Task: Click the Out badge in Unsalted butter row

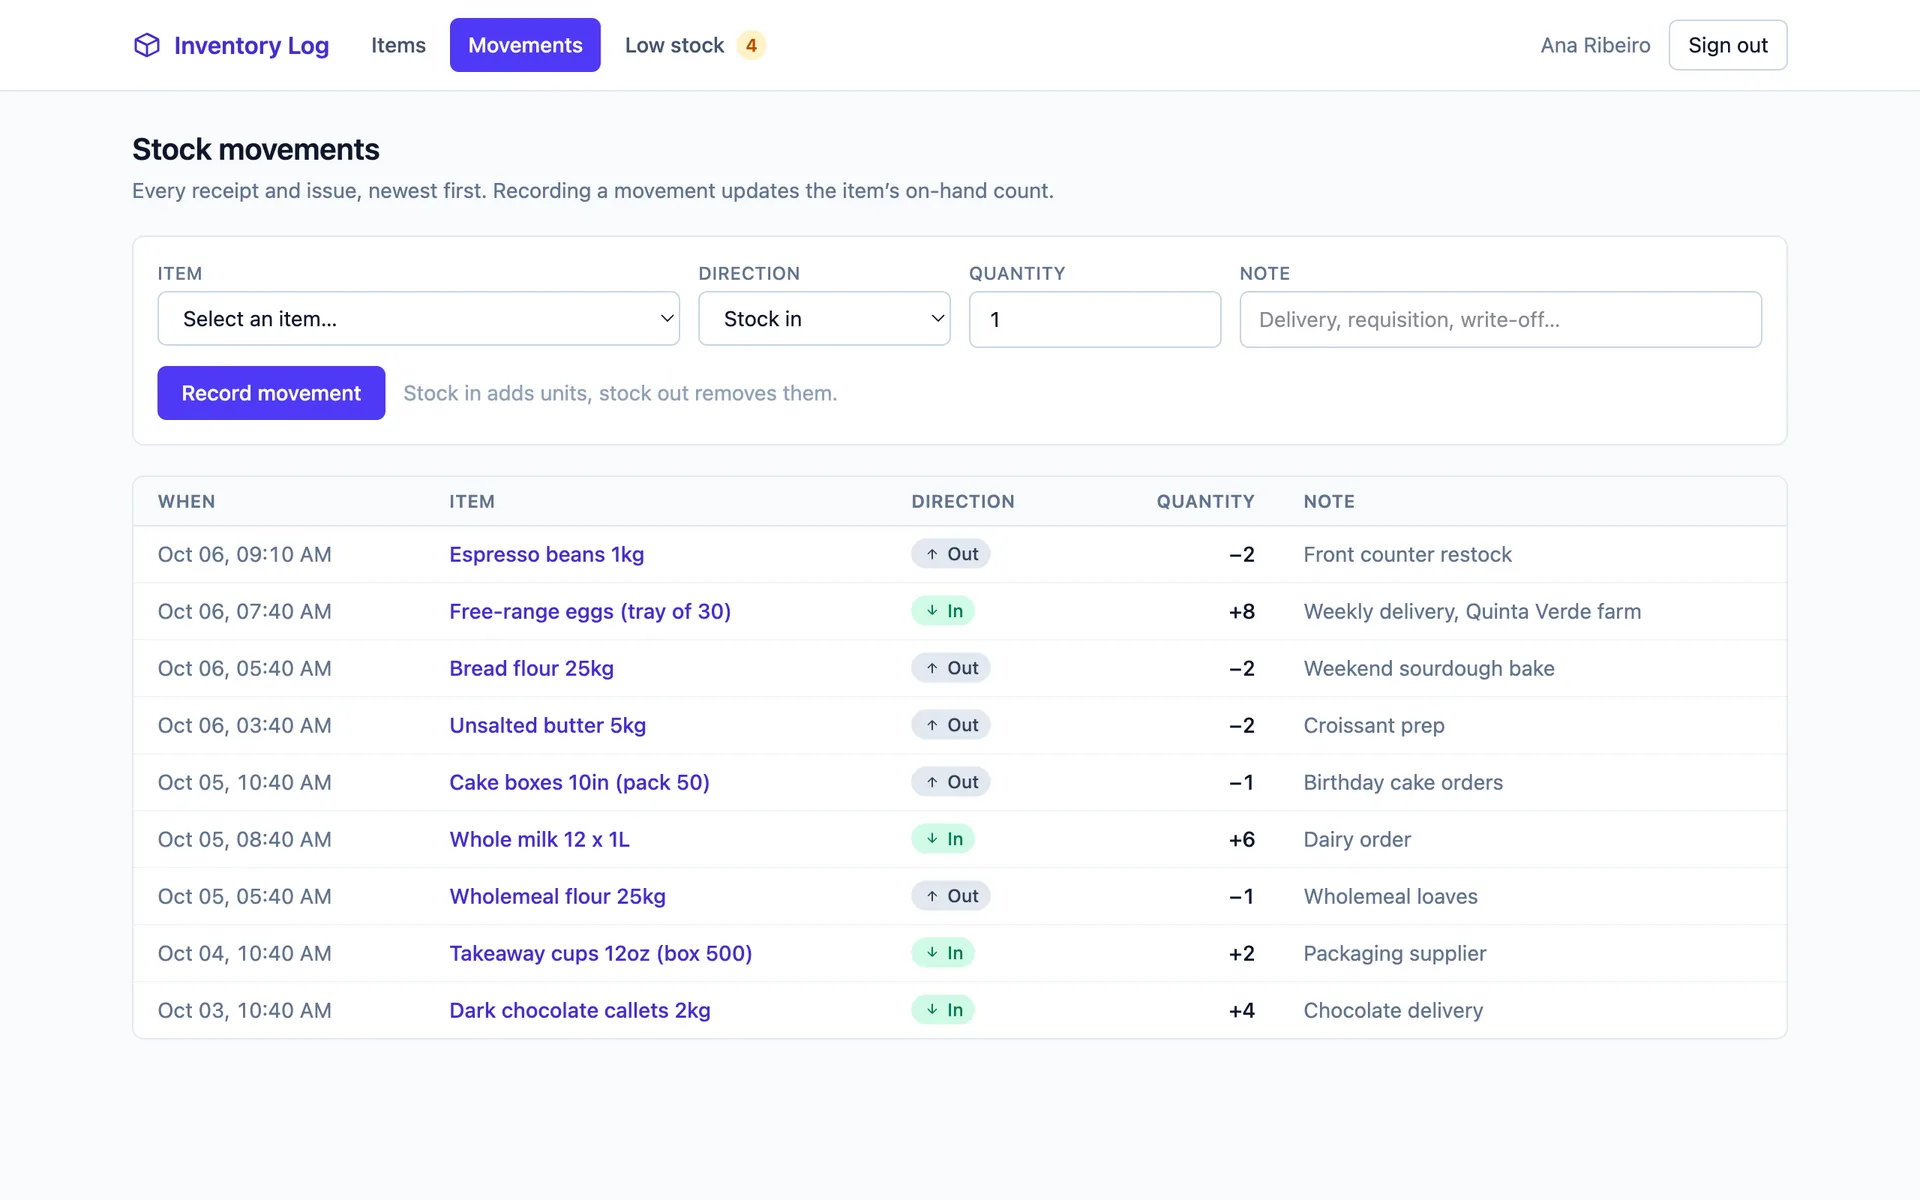Action: click(x=951, y=725)
